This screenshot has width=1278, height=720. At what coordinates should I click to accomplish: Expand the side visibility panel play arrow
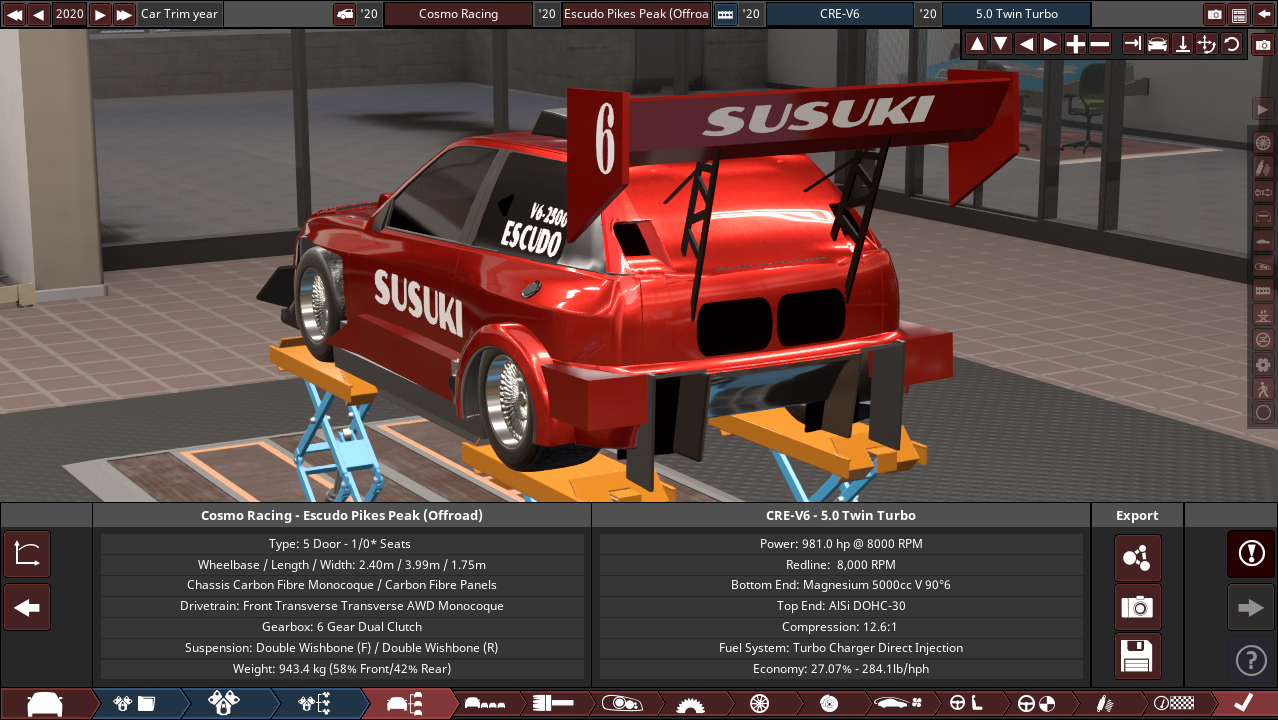click(x=1263, y=108)
